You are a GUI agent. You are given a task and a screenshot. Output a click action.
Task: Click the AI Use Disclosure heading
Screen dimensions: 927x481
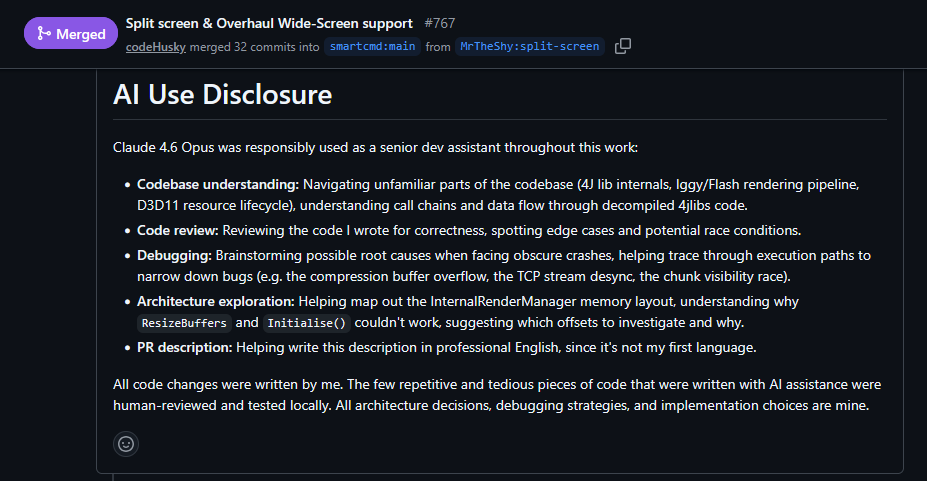[223, 95]
